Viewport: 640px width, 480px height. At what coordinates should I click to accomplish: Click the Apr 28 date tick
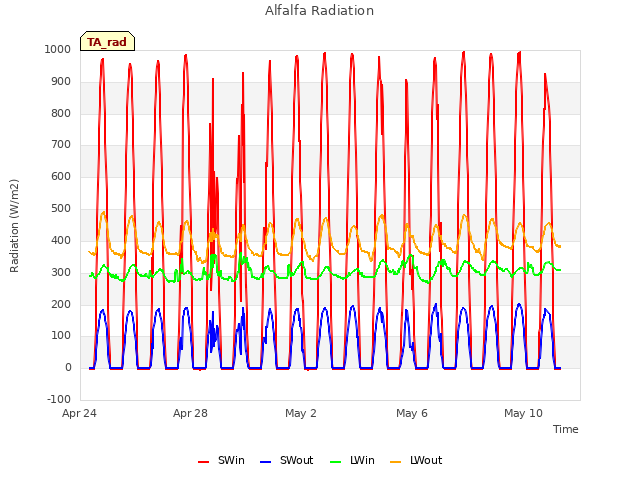point(190,413)
